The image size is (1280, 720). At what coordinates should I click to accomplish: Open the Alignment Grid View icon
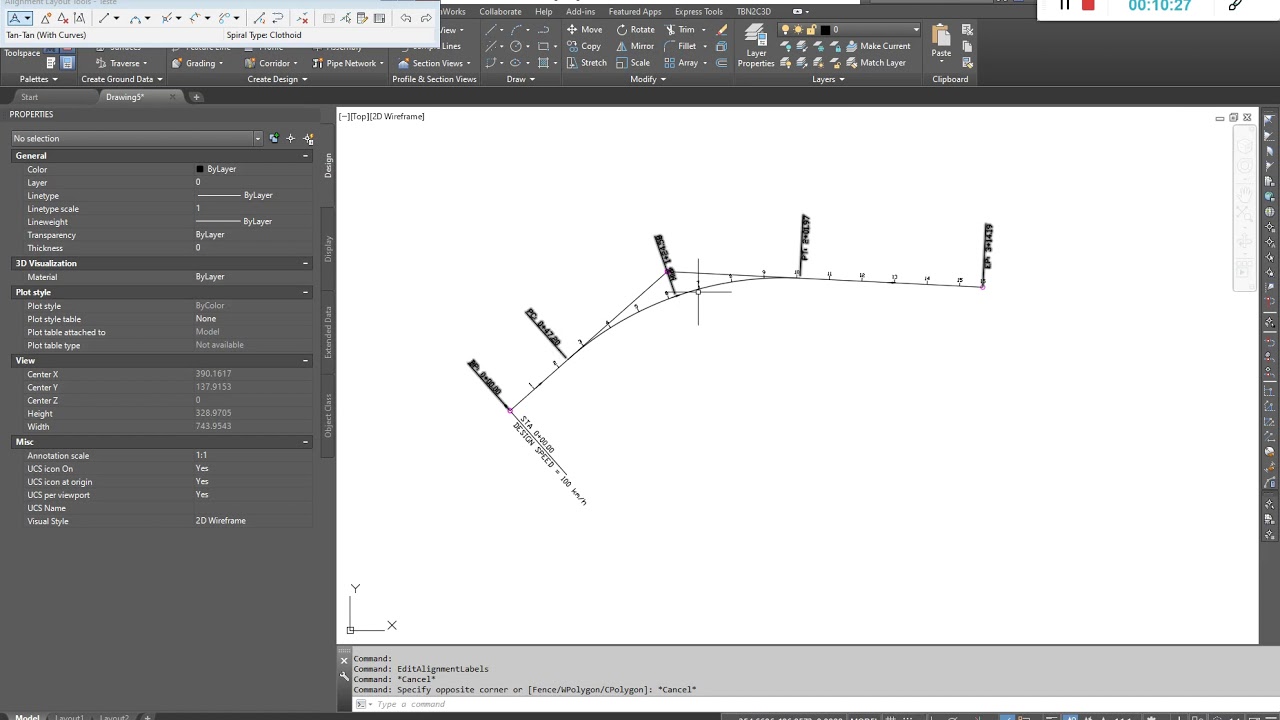coord(379,18)
